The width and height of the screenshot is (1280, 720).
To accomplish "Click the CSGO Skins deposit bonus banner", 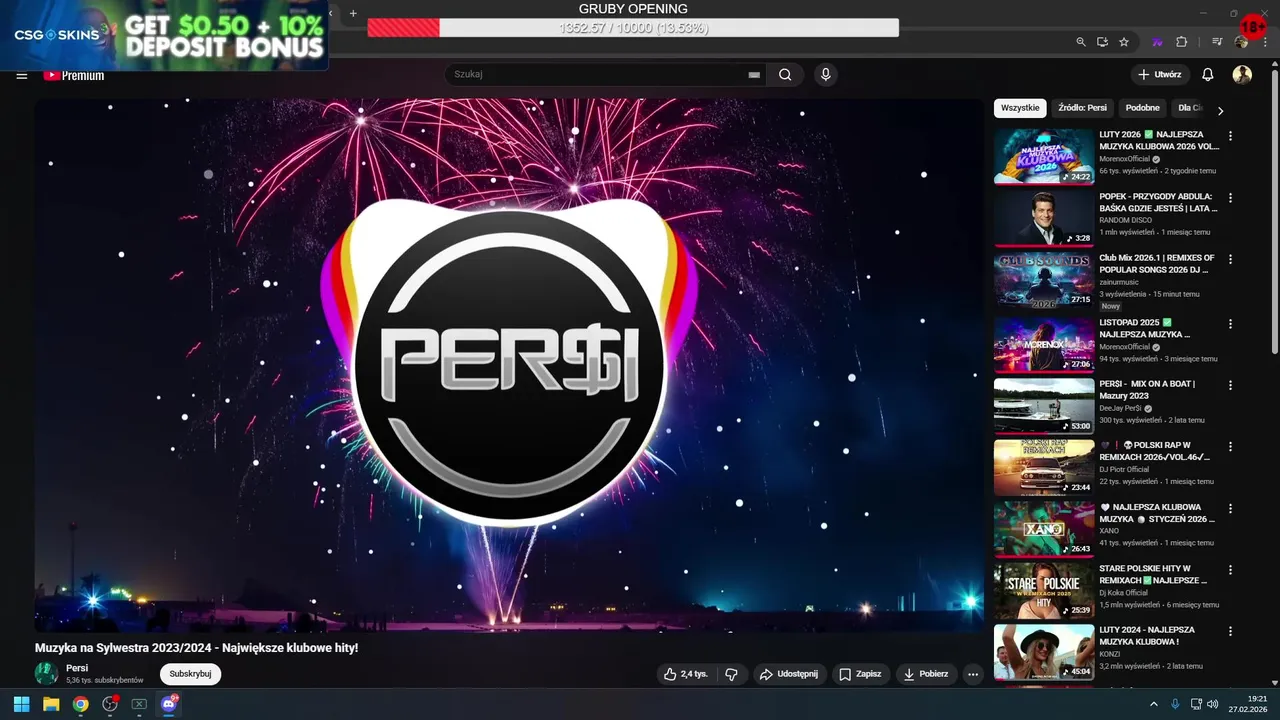I will point(164,35).
